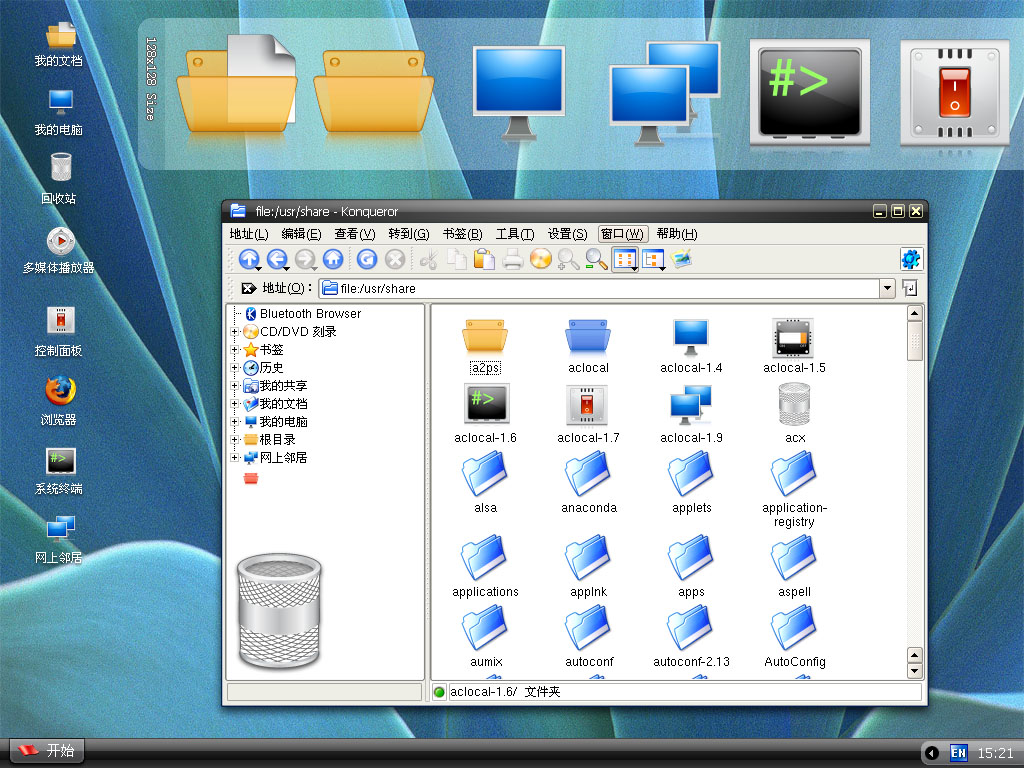Expand the 我的电脑 tree node
This screenshot has width=1024, height=768.
(234, 422)
